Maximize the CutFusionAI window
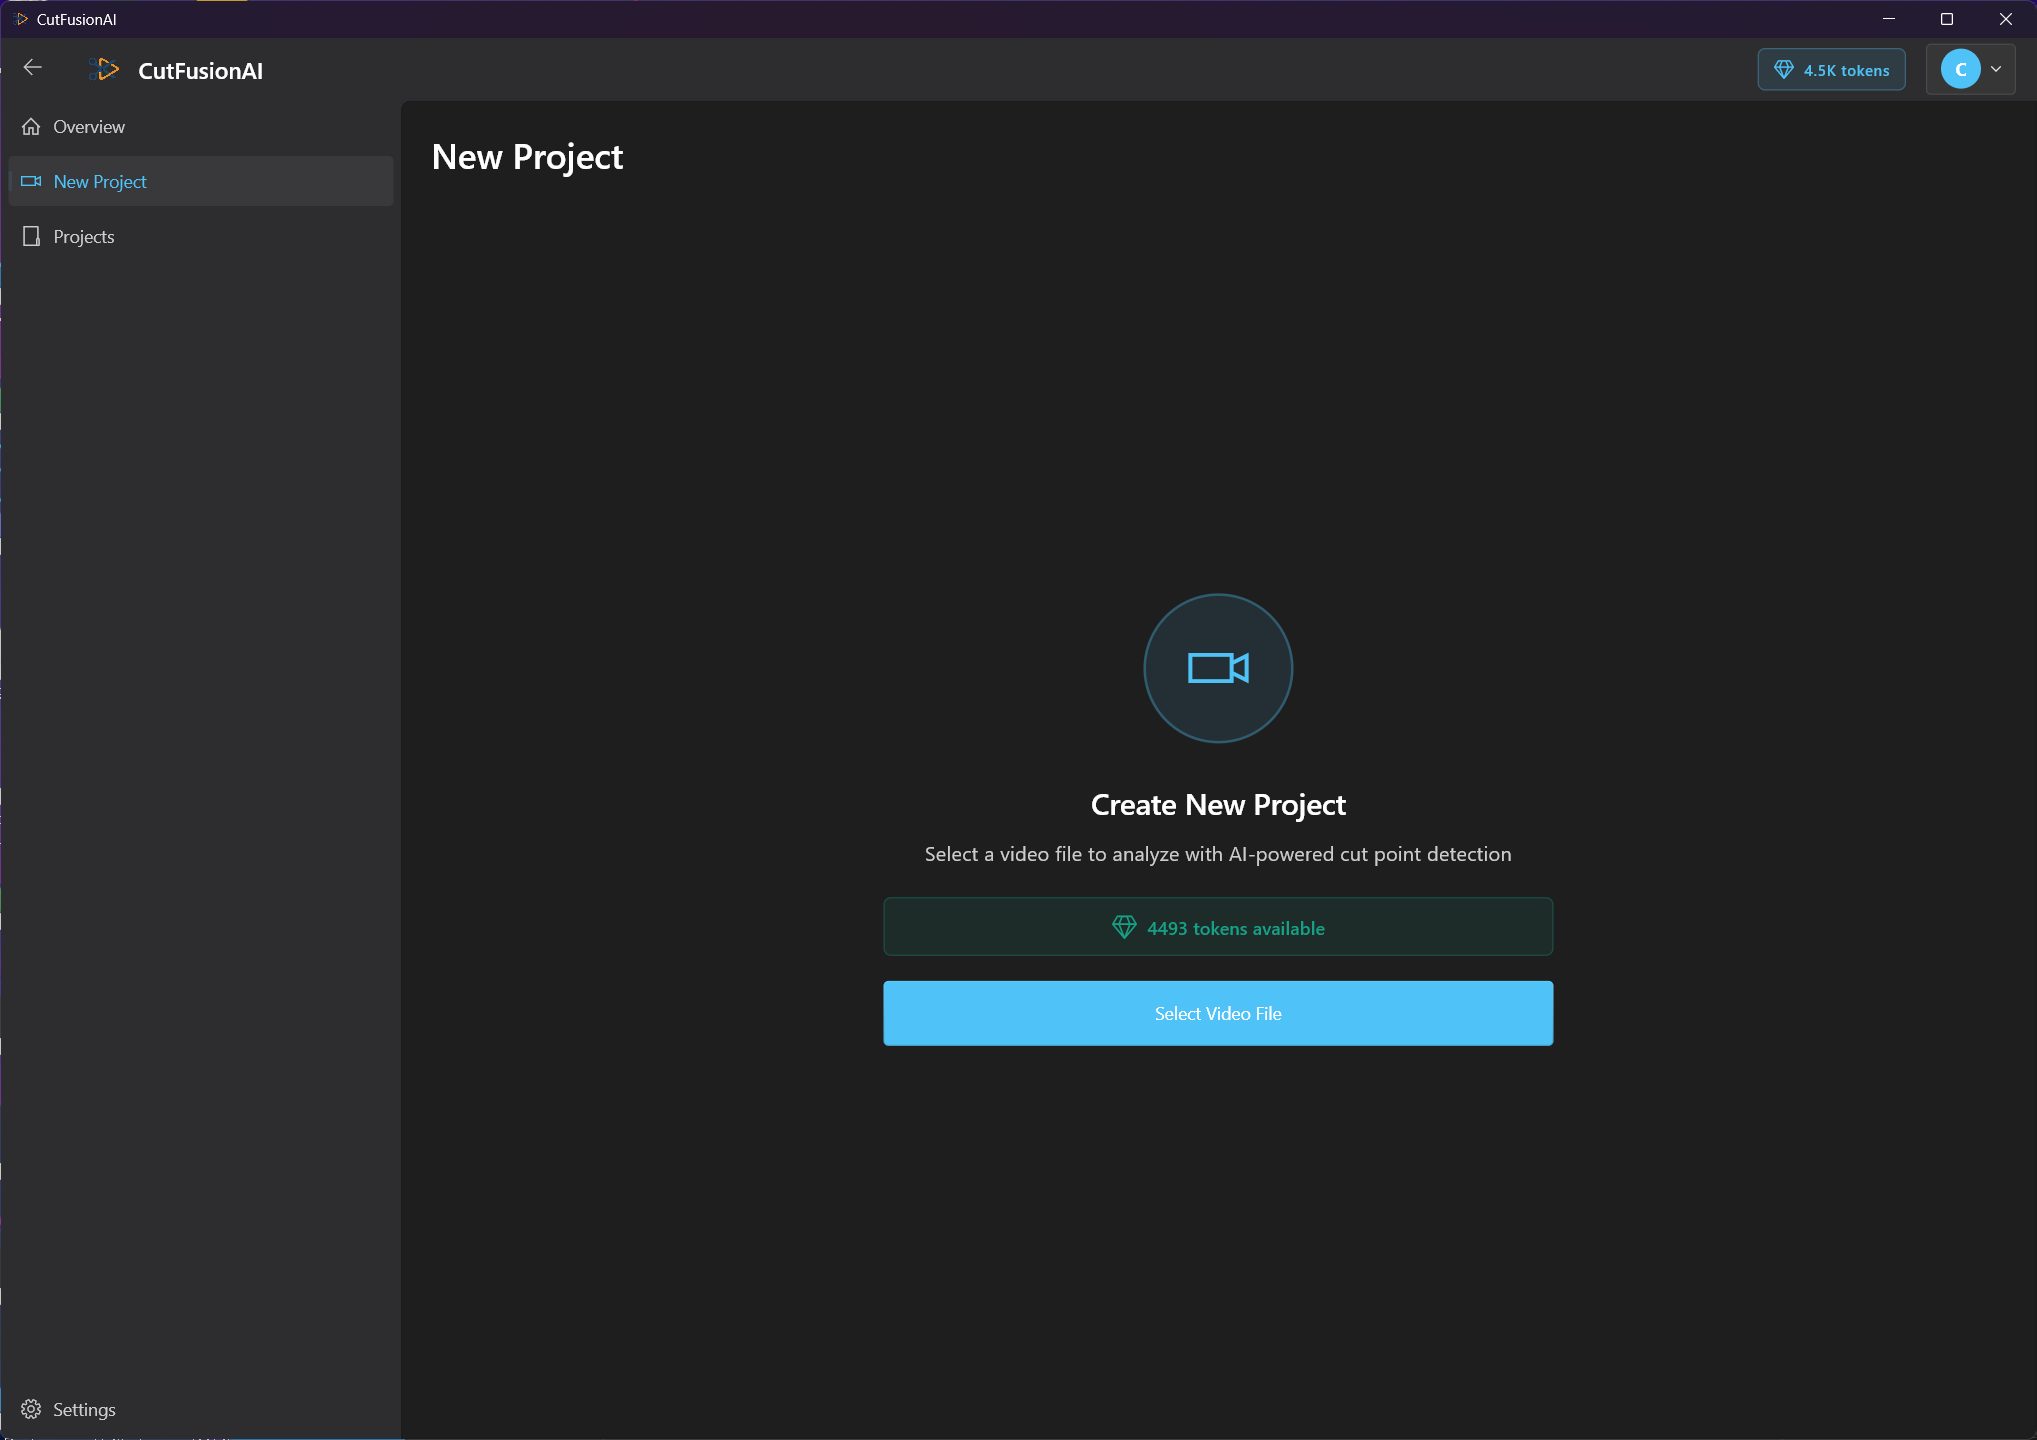Viewport: 2037px width, 1440px height. 1946,19
